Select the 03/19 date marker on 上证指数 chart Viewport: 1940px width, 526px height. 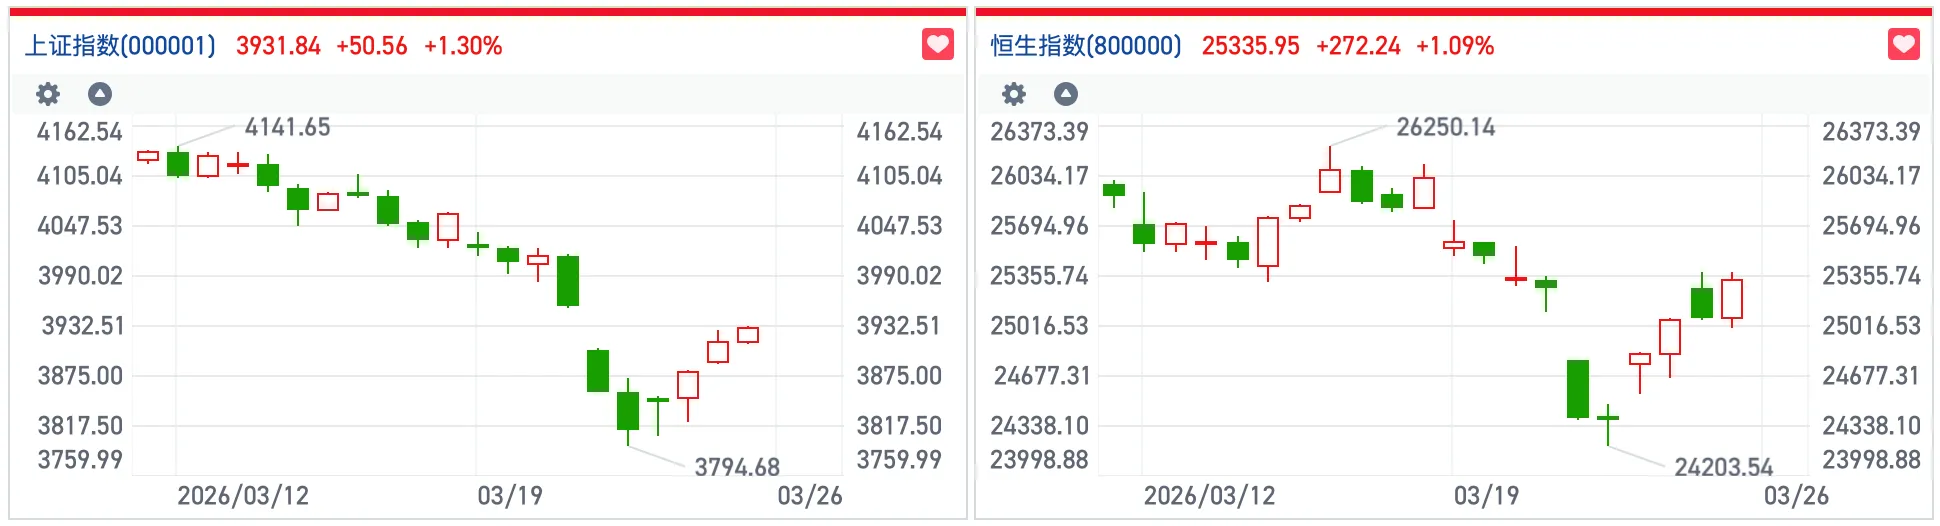pyautogui.click(x=510, y=496)
